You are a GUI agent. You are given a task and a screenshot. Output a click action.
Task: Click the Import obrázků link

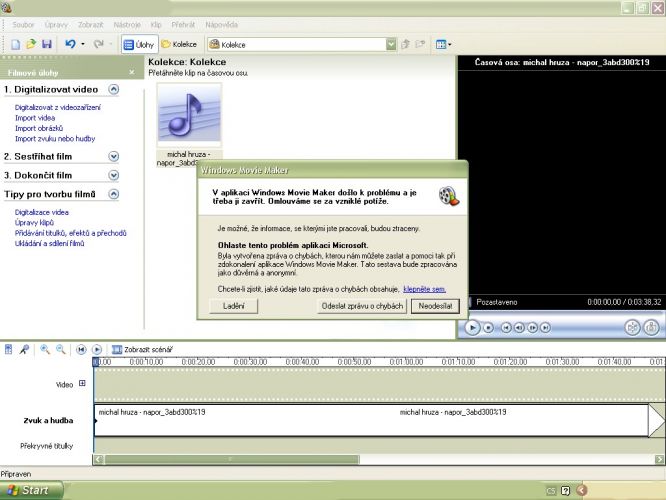click(39, 128)
